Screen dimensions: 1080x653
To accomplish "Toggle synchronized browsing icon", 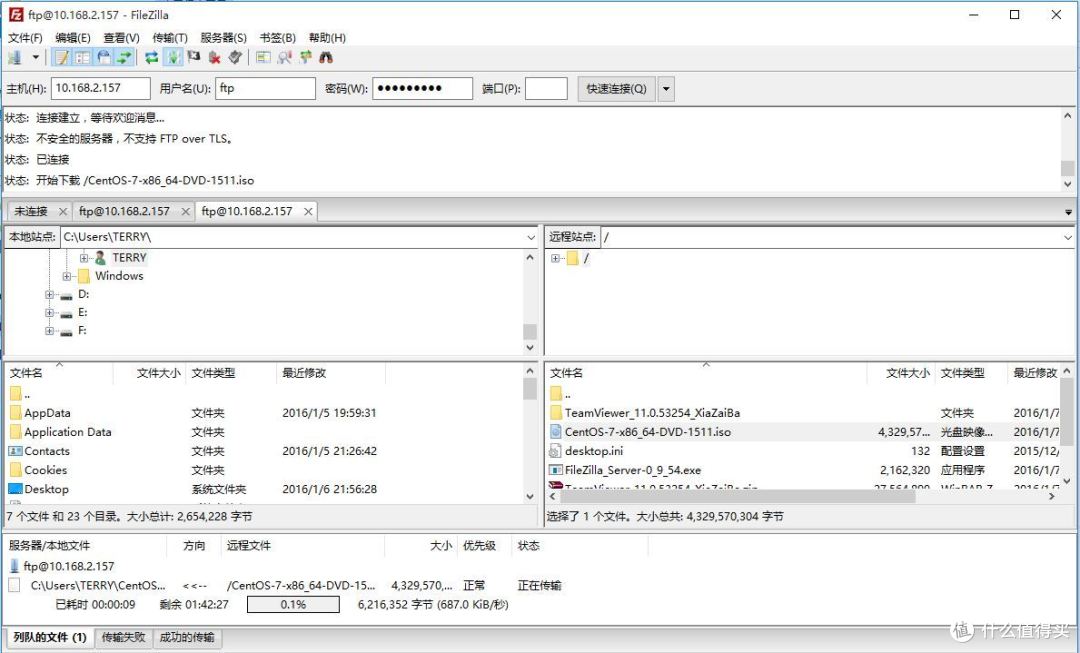I will point(305,58).
